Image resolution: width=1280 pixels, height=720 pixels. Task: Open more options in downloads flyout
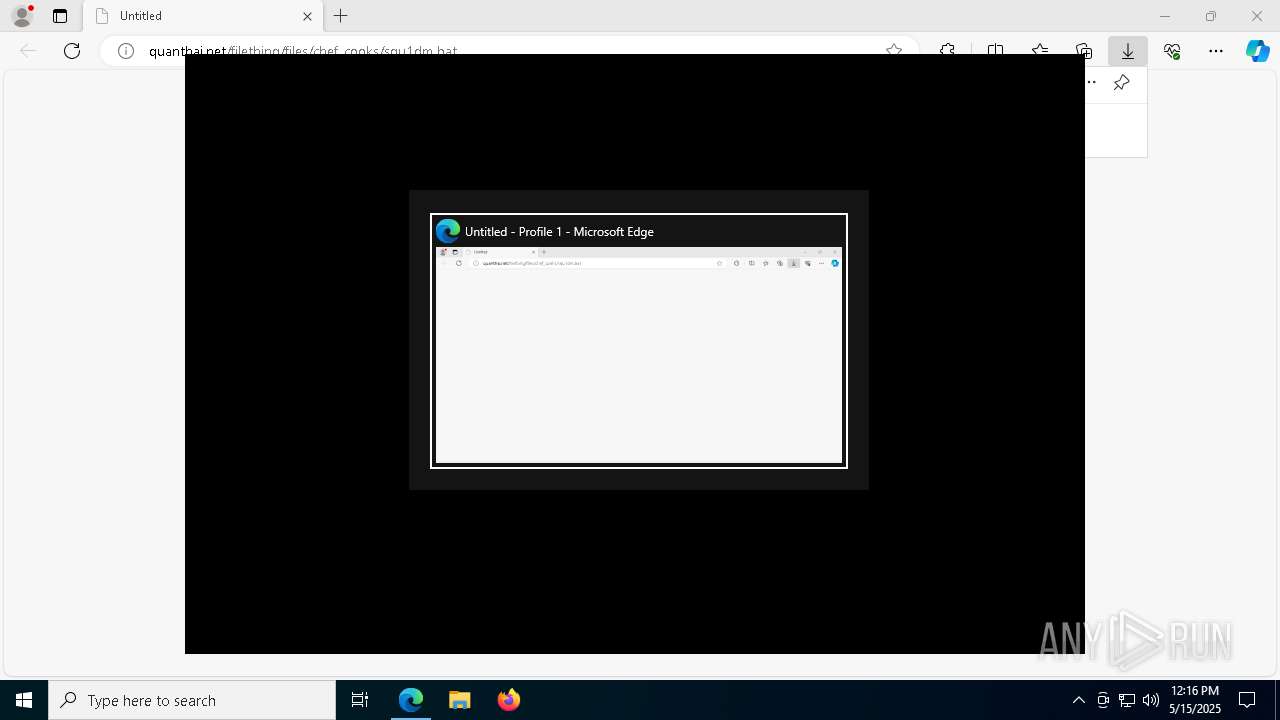(x=1091, y=83)
